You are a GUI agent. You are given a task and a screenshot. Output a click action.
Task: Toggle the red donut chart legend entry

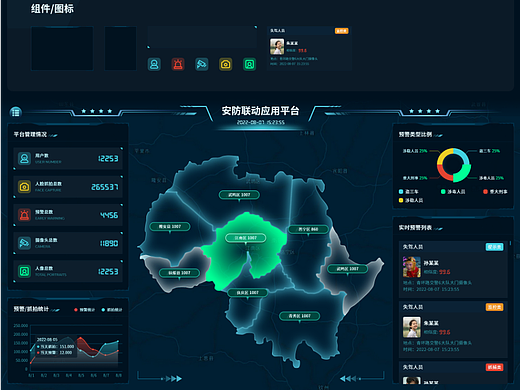tap(495, 192)
